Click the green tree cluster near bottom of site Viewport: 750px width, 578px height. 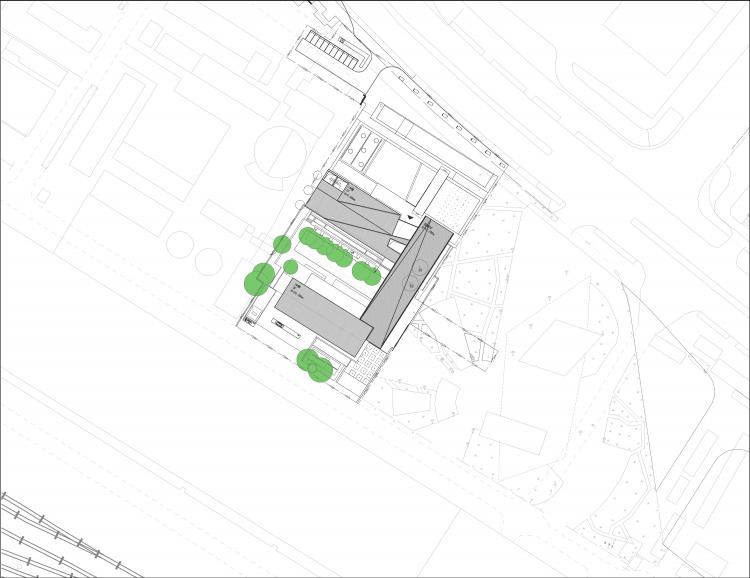[x=314, y=365]
